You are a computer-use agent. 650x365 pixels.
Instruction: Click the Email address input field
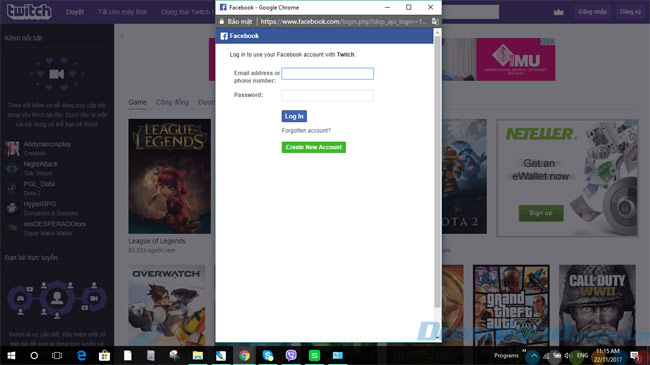[x=327, y=74]
